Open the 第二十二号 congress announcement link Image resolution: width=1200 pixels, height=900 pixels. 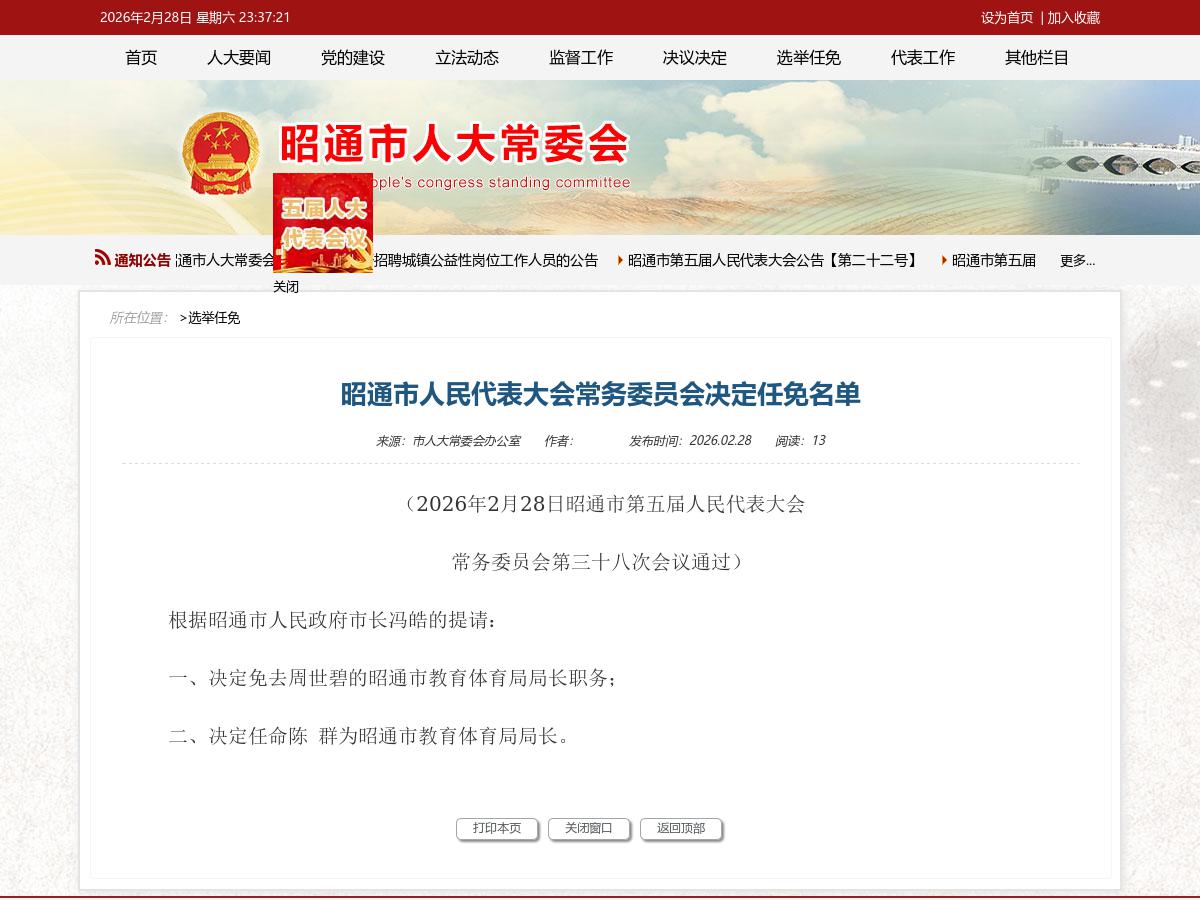pyautogui.click(x=774, y=261)
